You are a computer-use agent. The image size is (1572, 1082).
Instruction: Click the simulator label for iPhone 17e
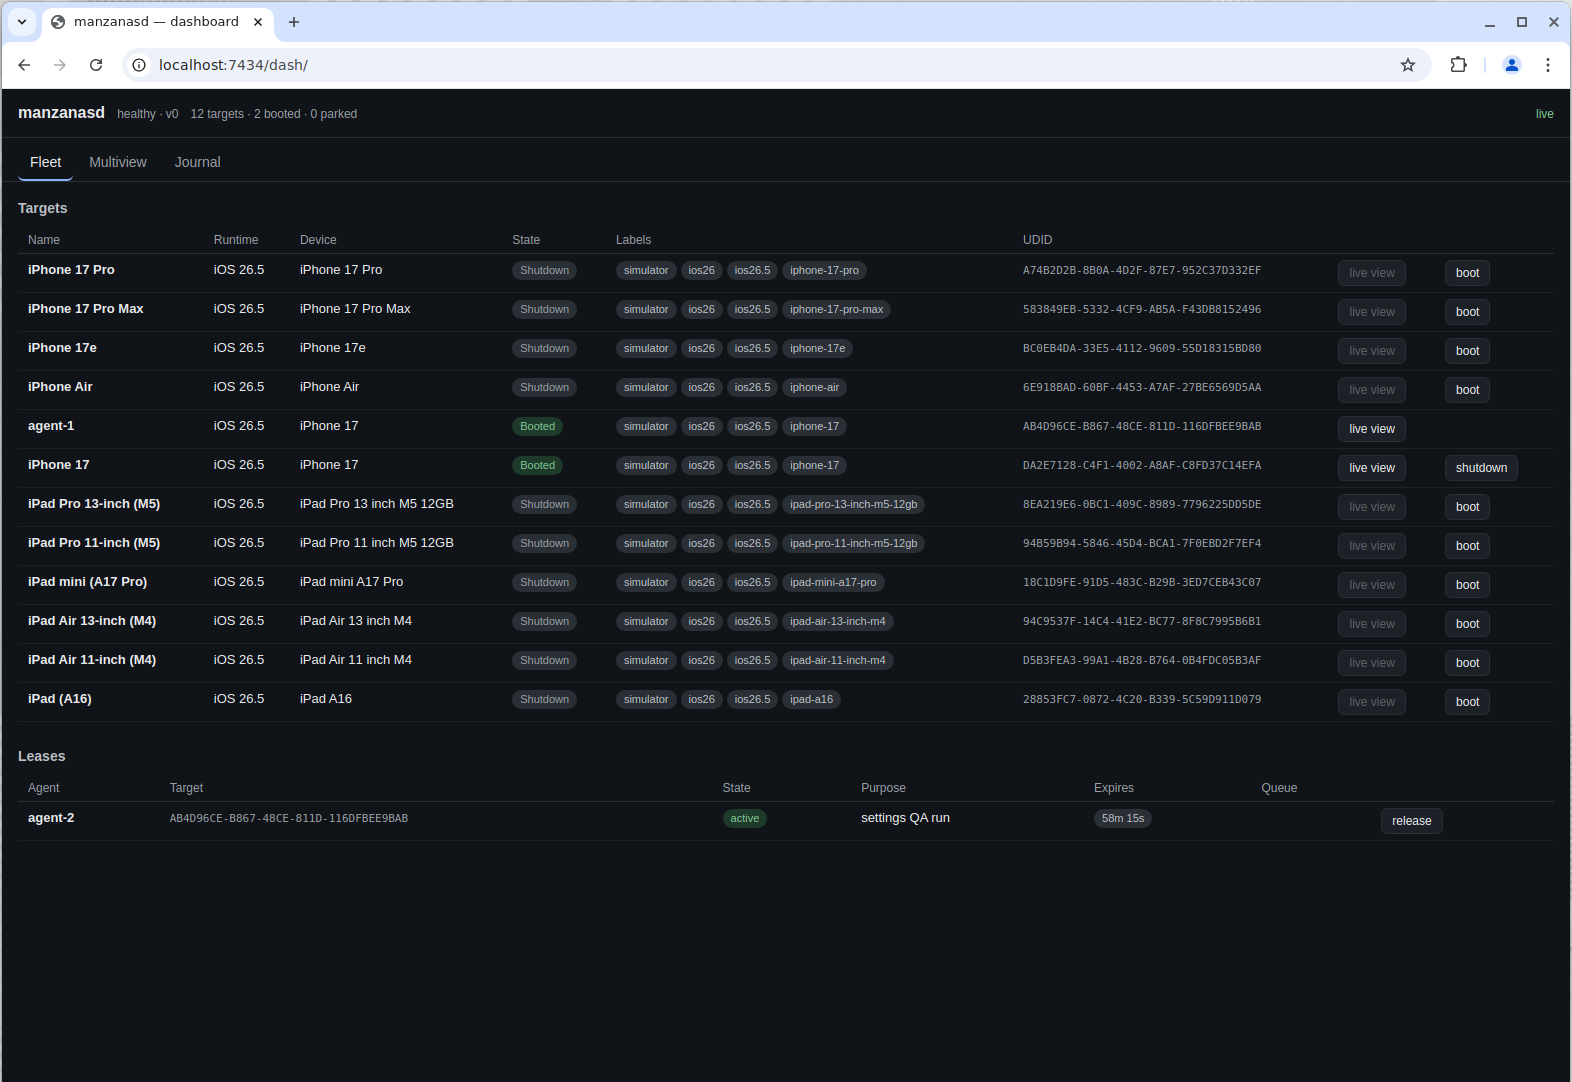pyautogui.click(x=646, y=349)
